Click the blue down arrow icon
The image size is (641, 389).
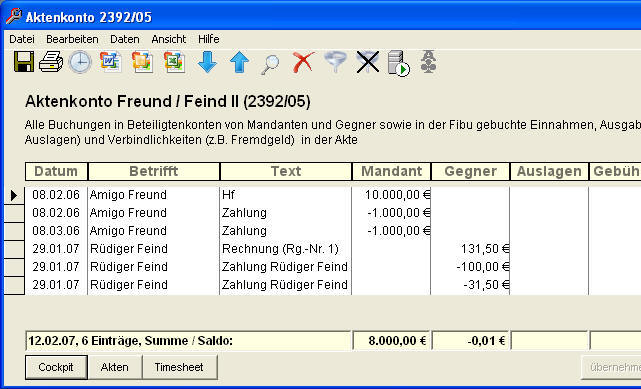[207, 63]
